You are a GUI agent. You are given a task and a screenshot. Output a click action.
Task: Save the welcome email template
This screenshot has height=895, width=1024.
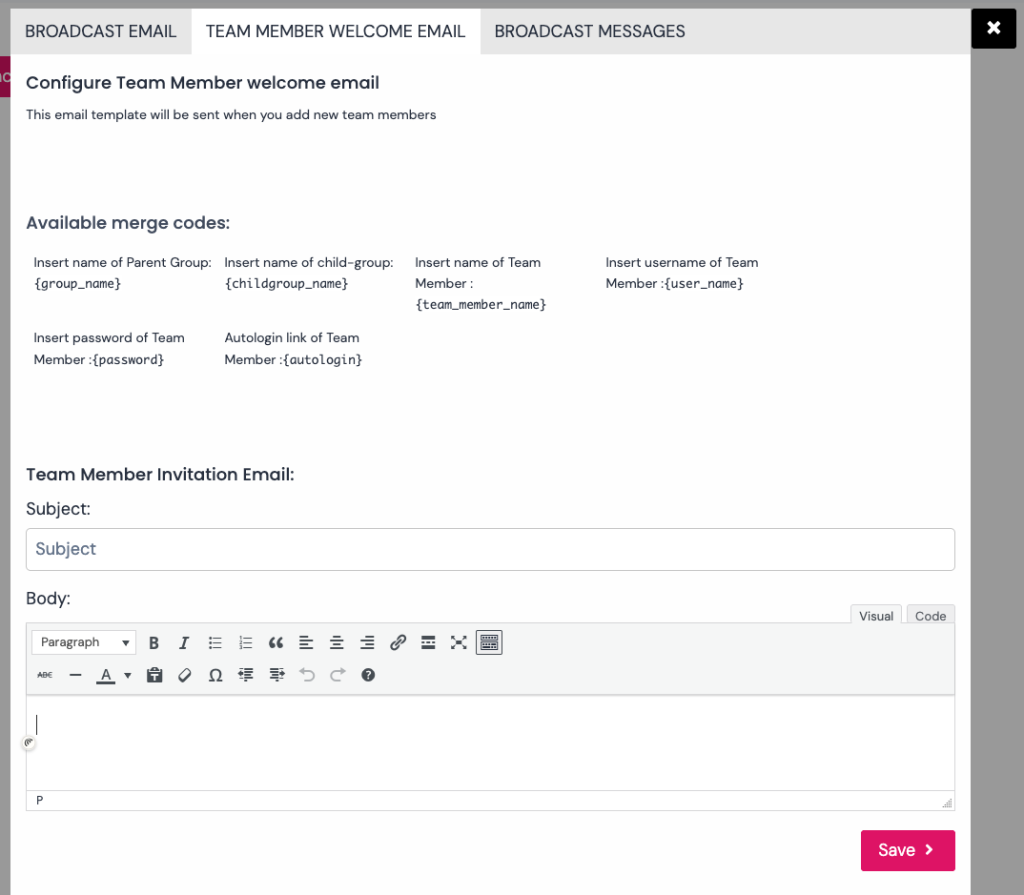coord(908,850)
